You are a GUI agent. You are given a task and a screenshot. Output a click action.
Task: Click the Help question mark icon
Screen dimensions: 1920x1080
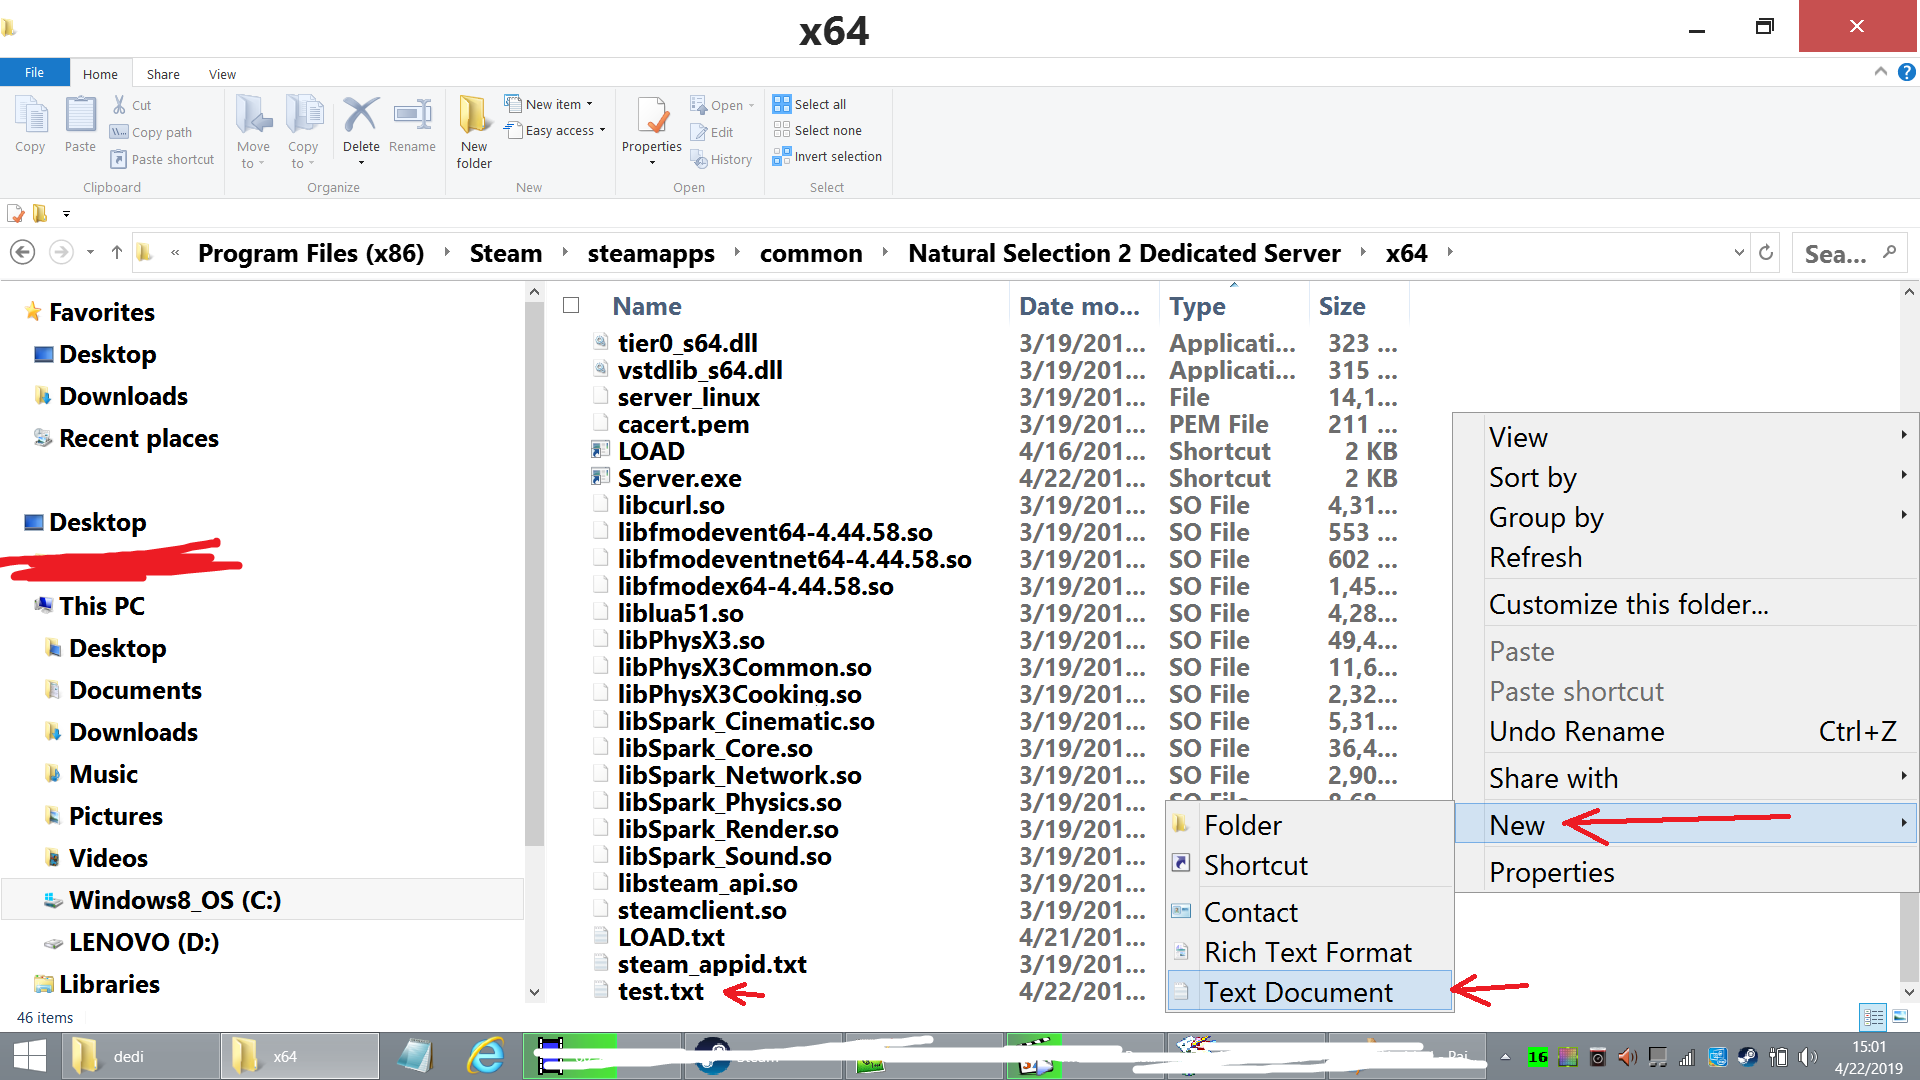pyautogui.click(x=1907, y=72)
